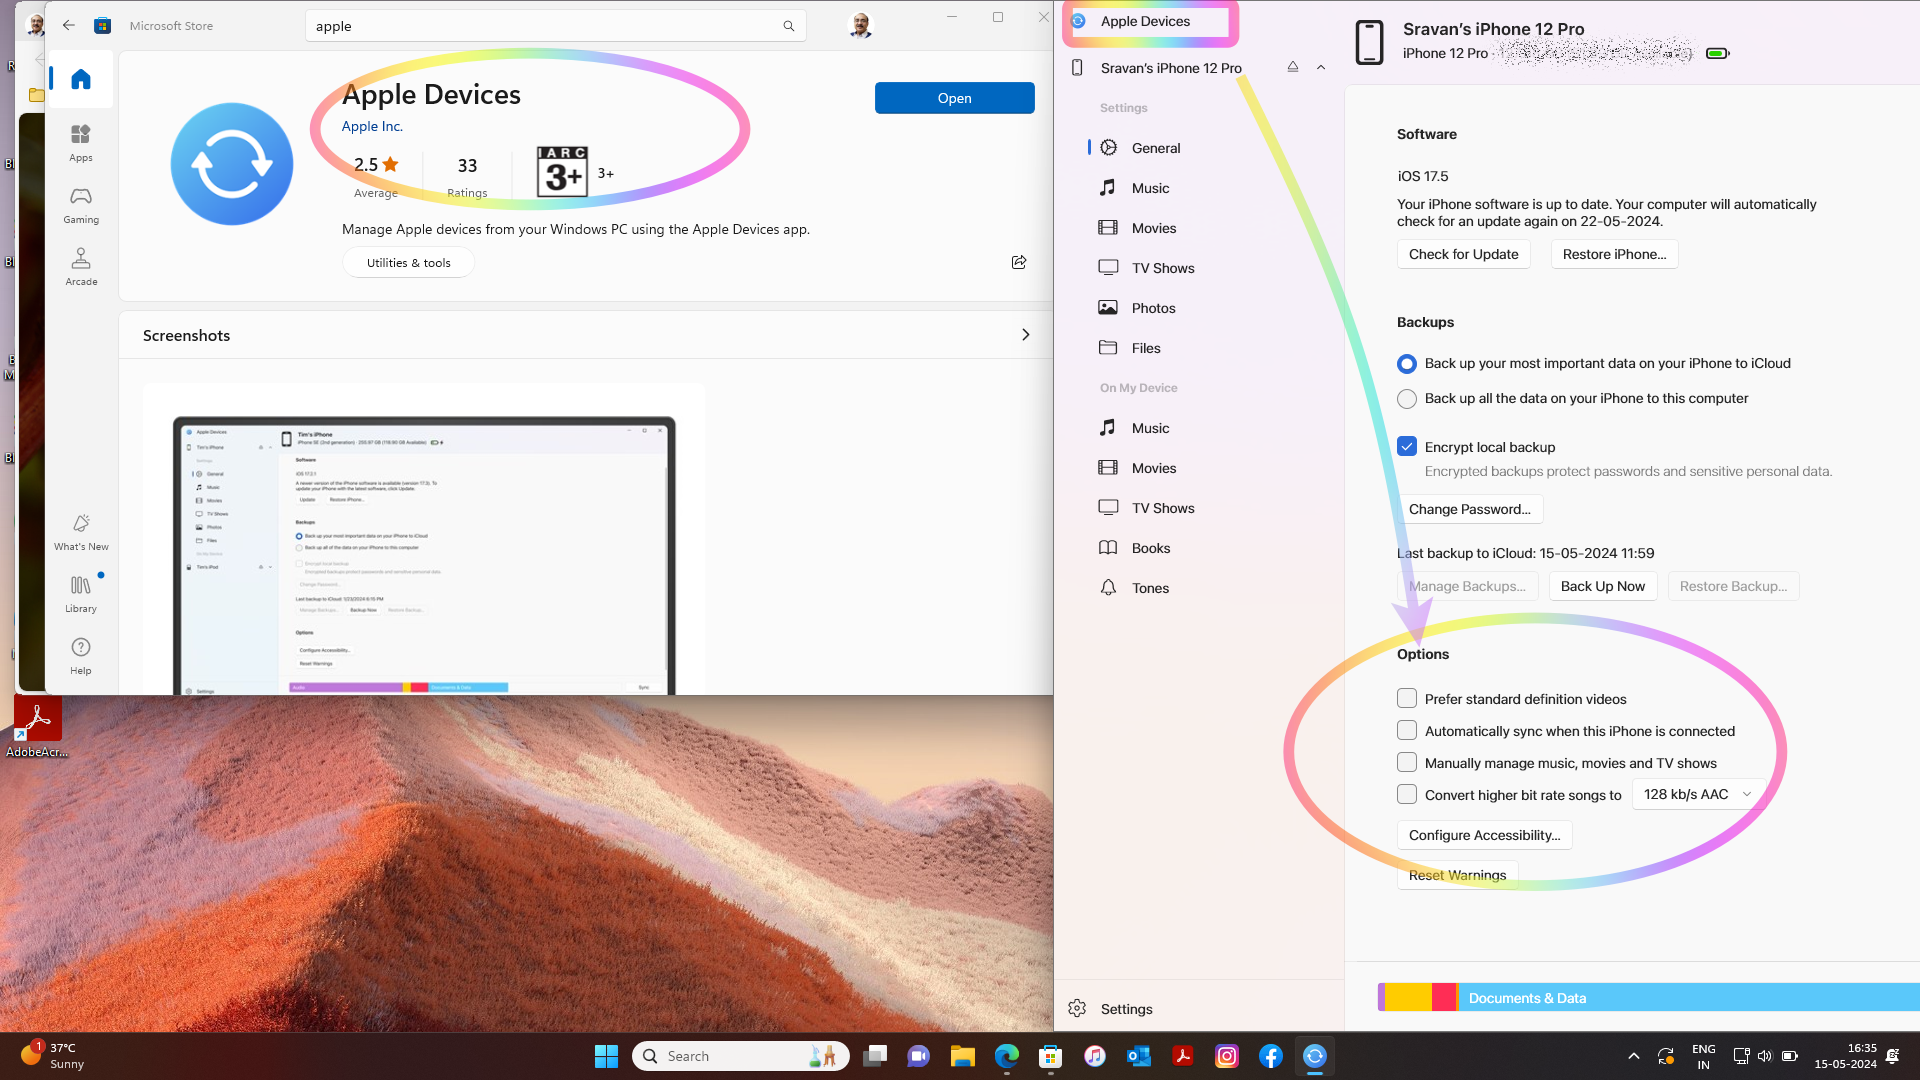Click the Apple Inc. publisher link
The height and width of the screenshot is (1080, 1920).
coord(372,126)
